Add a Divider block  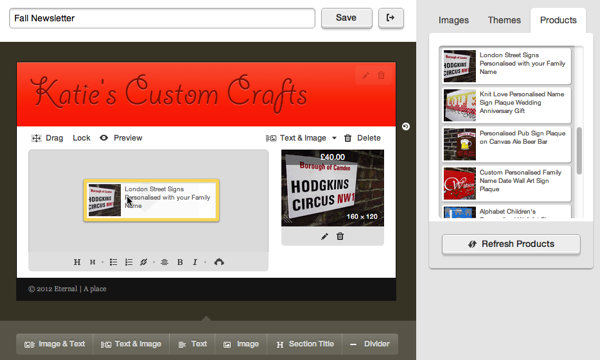point(370,344)
